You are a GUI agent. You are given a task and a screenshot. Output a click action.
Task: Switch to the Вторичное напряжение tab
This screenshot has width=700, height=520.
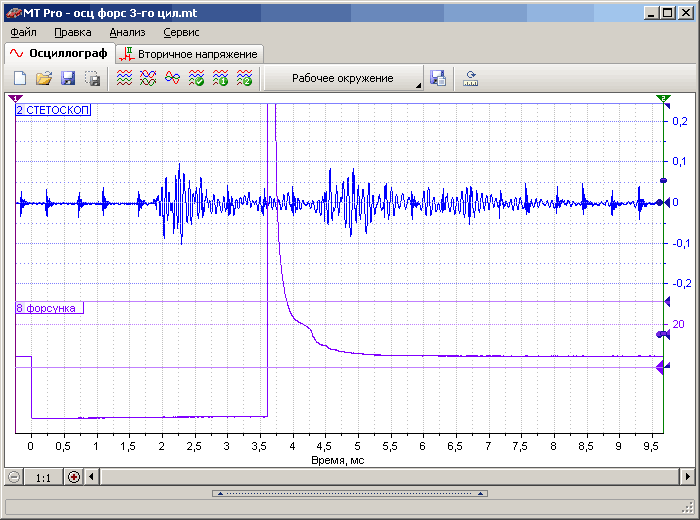coord(189,53)
